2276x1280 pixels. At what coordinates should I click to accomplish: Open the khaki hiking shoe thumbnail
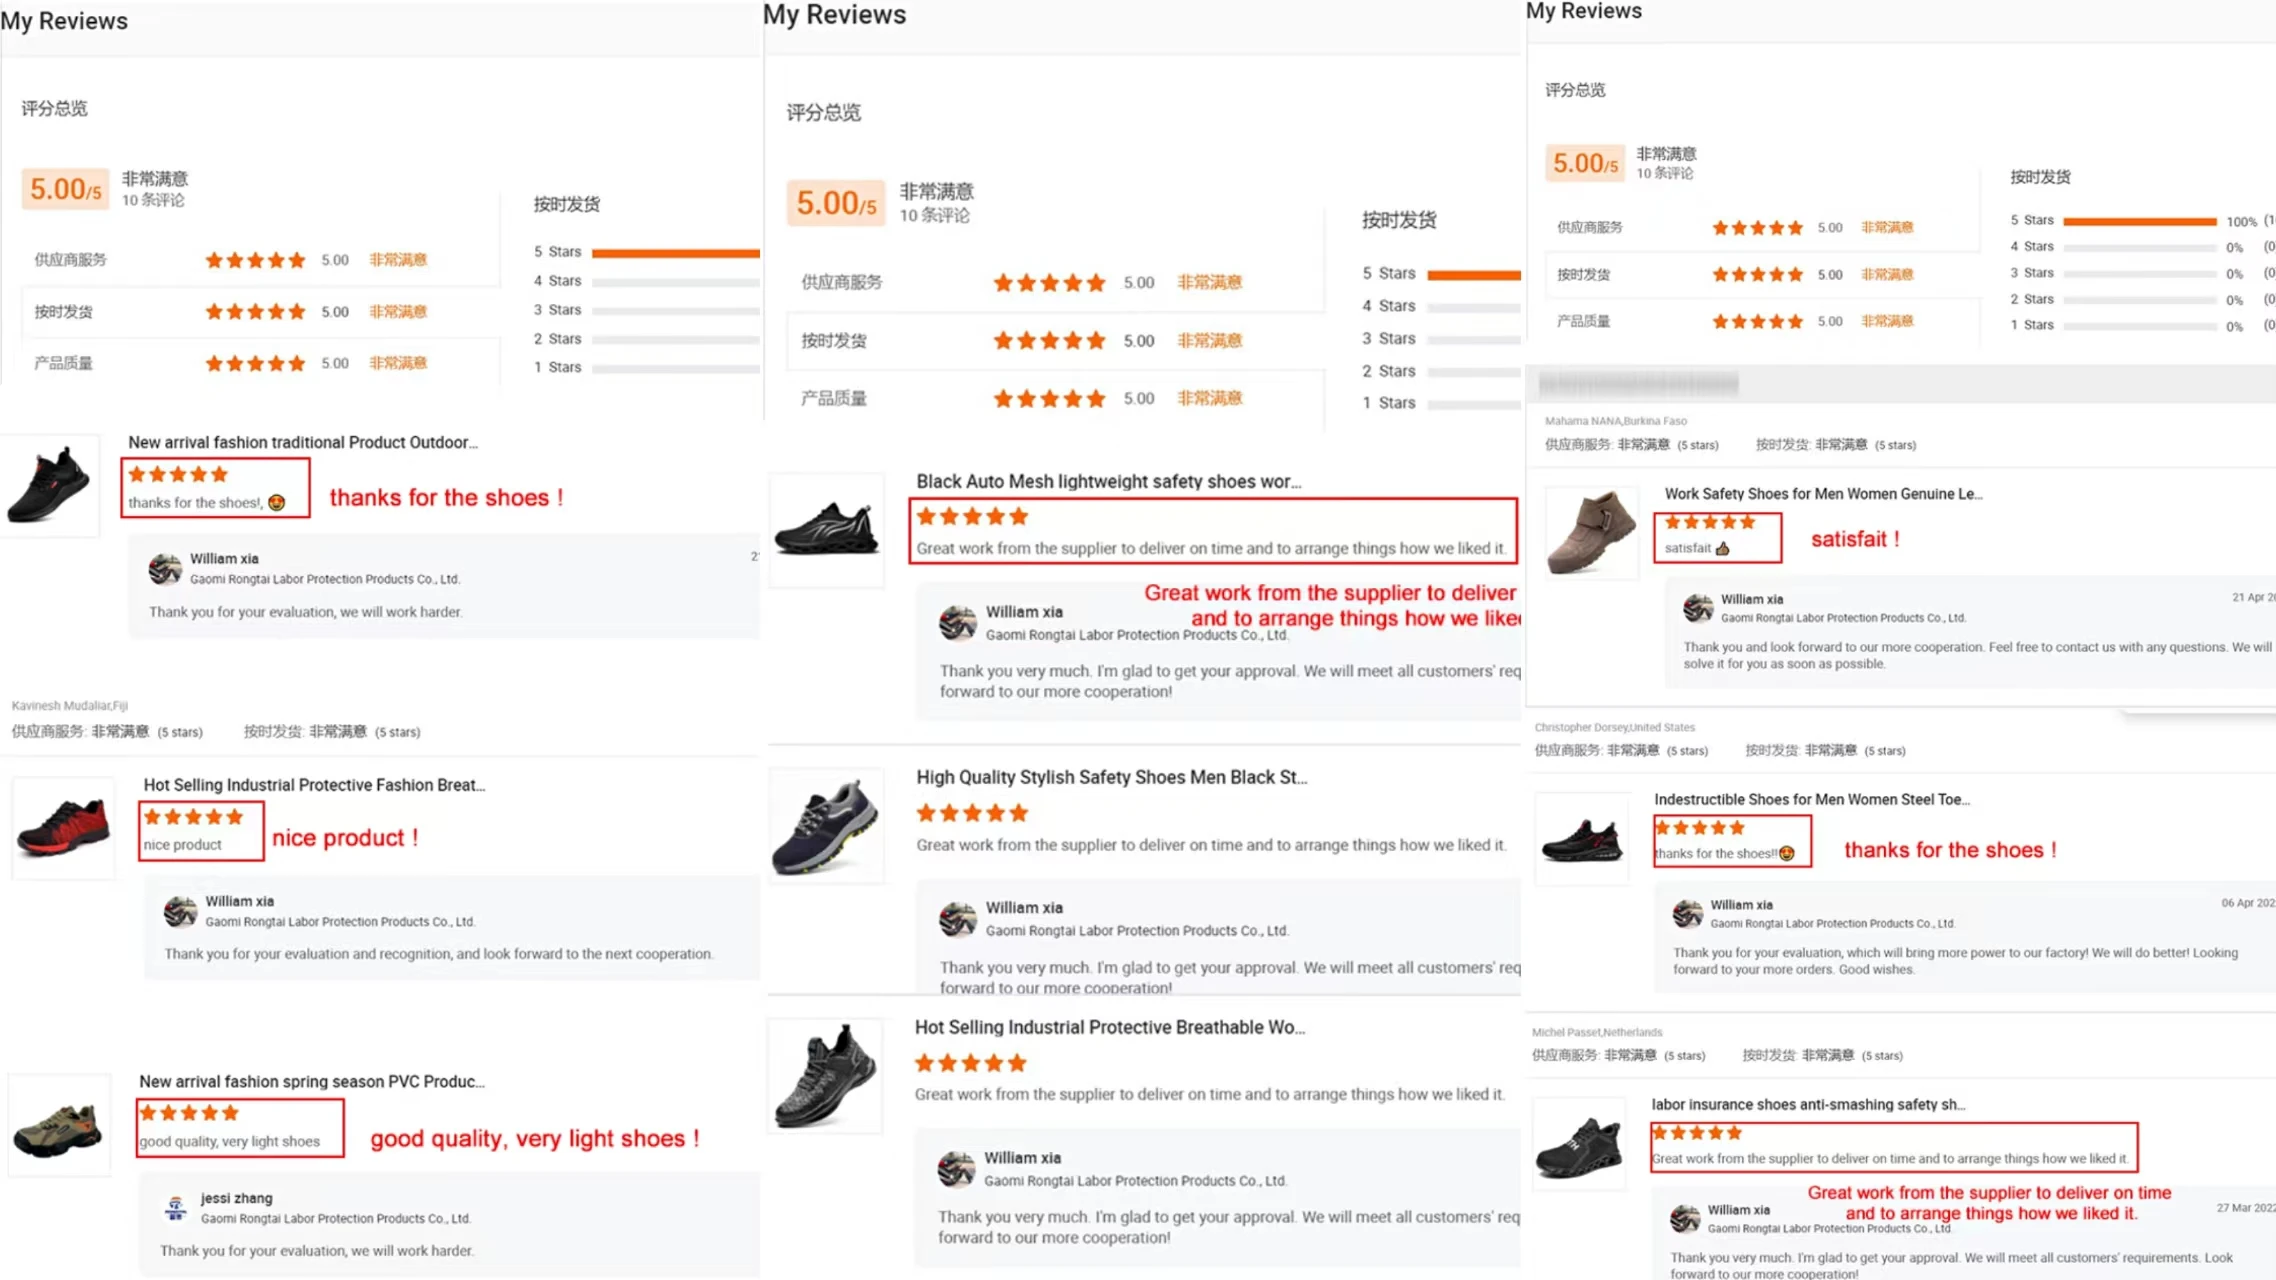[x=58, y=1126]
